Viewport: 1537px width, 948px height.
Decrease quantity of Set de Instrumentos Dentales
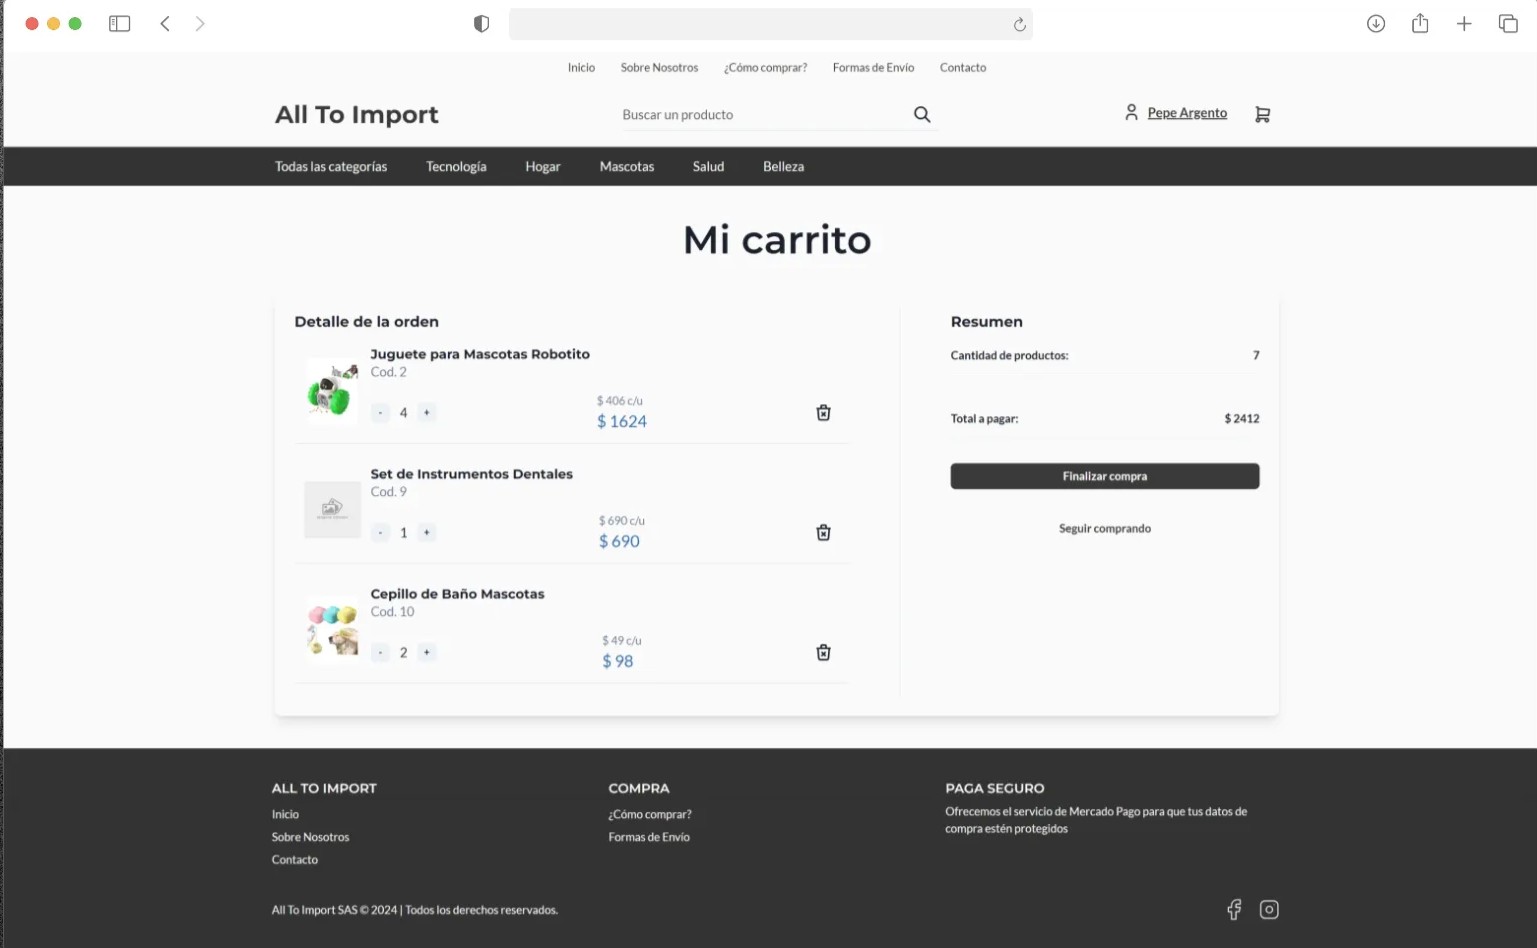click(x=380, y=533)
